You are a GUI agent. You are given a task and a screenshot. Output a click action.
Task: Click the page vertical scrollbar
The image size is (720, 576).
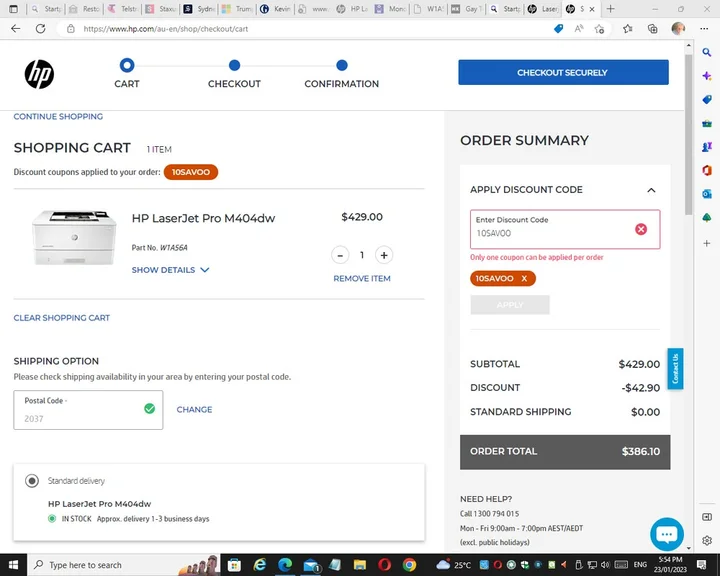pyautogui.click(x=688, y=133)
